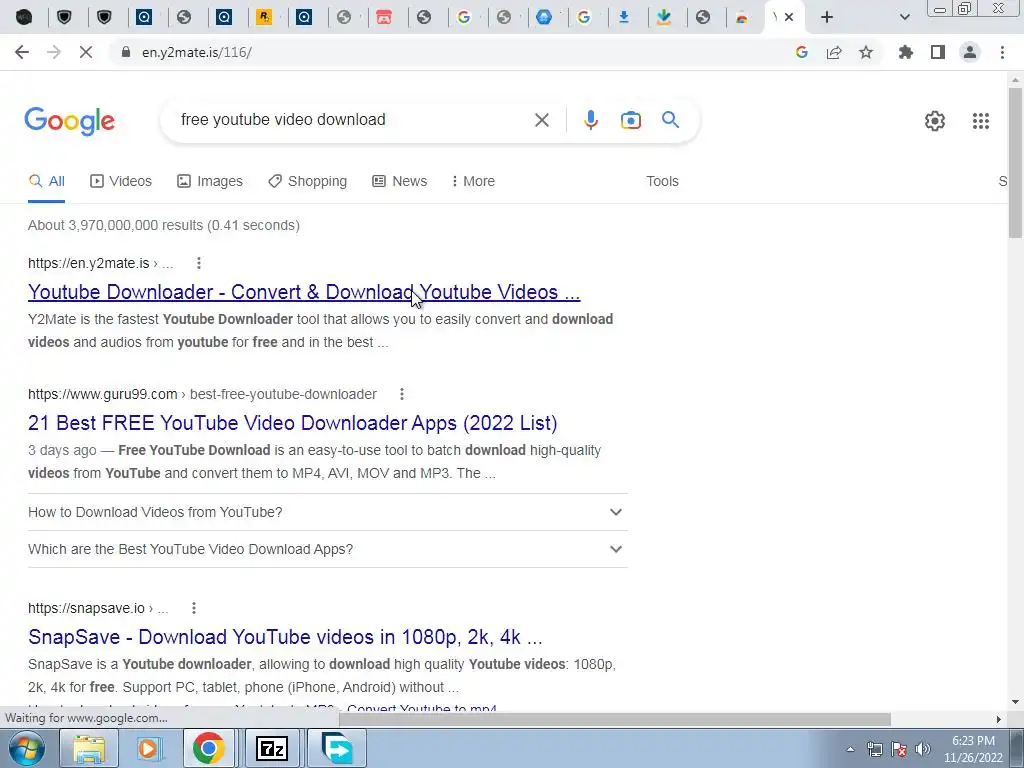Click the guru99.com result URL
The height and width of the screenshot is (768, 1024).
[202, 394]
